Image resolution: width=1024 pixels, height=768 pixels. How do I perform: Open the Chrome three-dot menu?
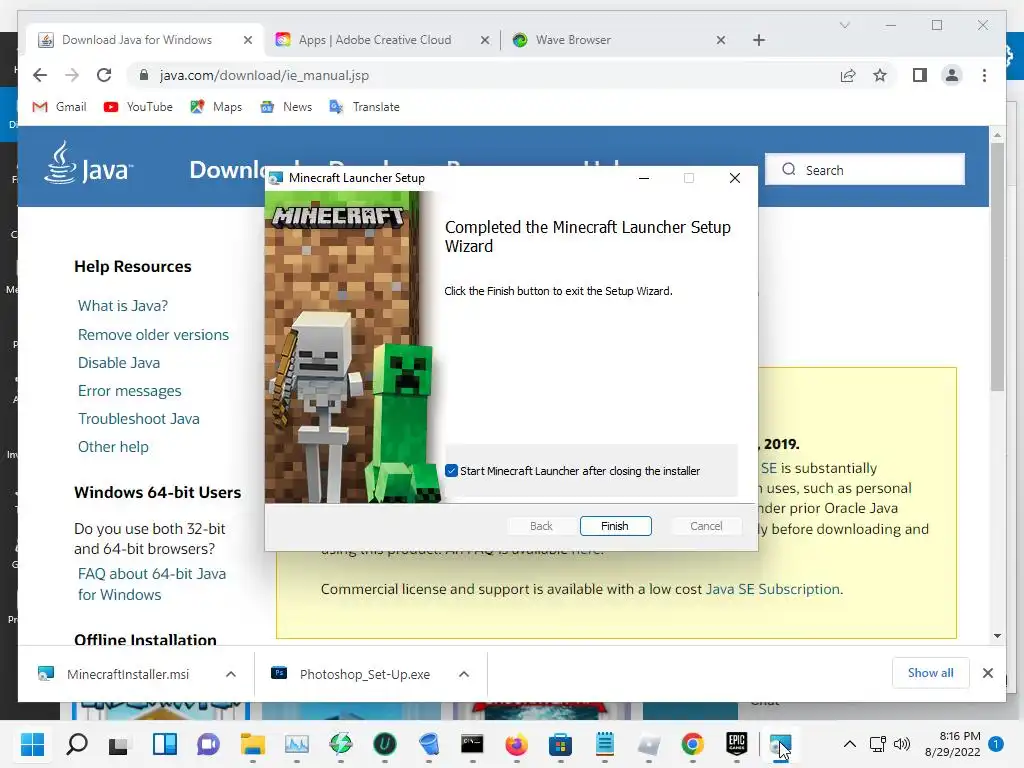(984, 75)
